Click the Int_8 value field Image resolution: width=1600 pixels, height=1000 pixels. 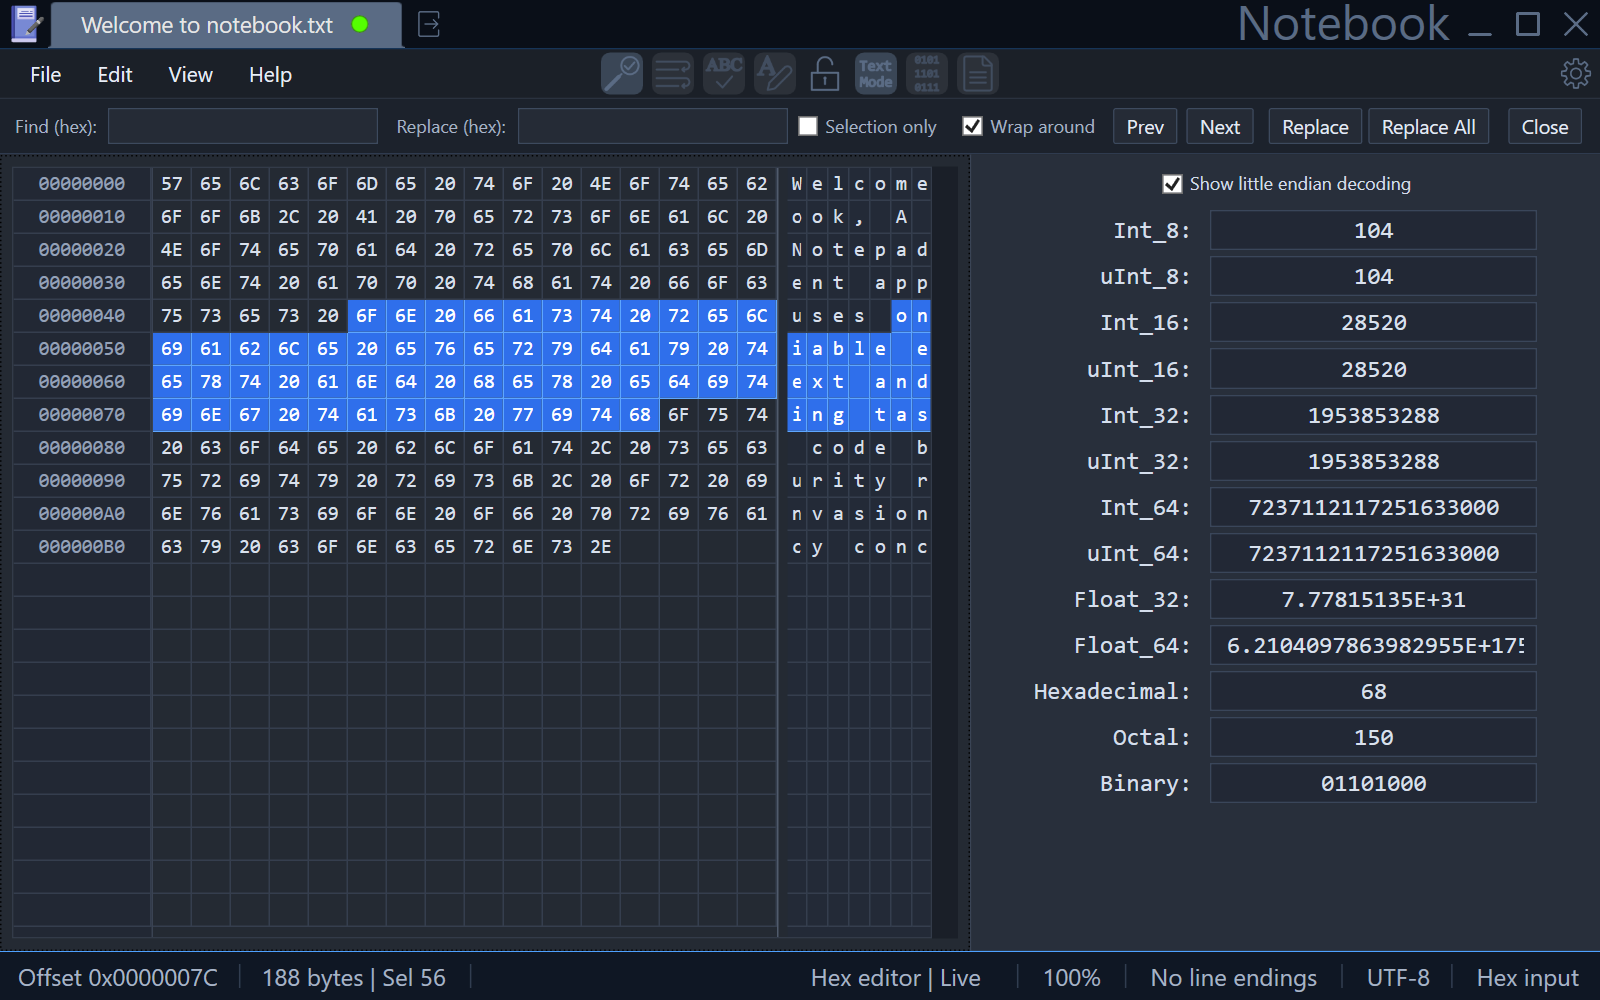coord(1373,231)
